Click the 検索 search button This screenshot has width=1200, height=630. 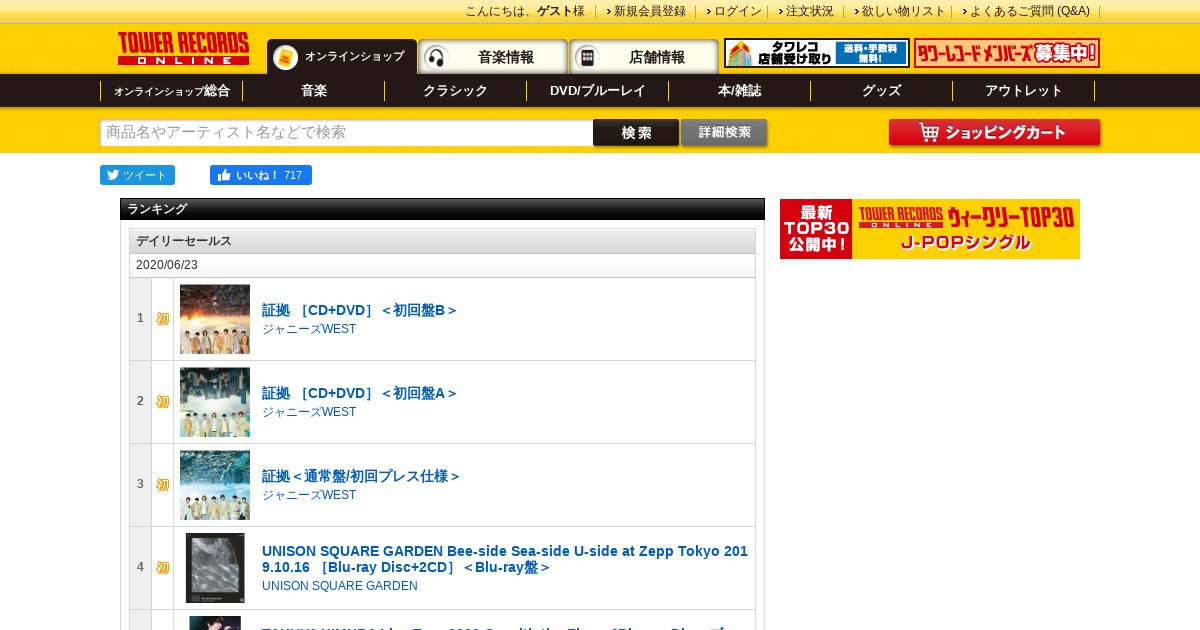pyautogui.click(x=636, y=133)
